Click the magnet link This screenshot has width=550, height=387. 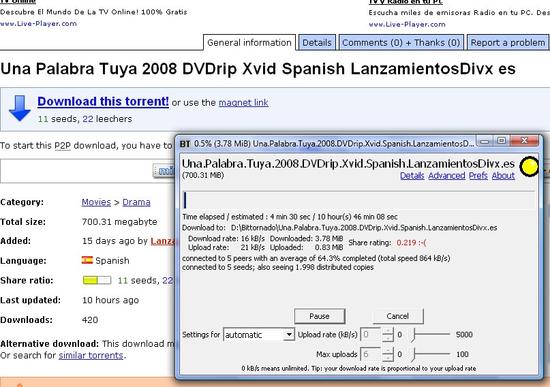[243, 103]
